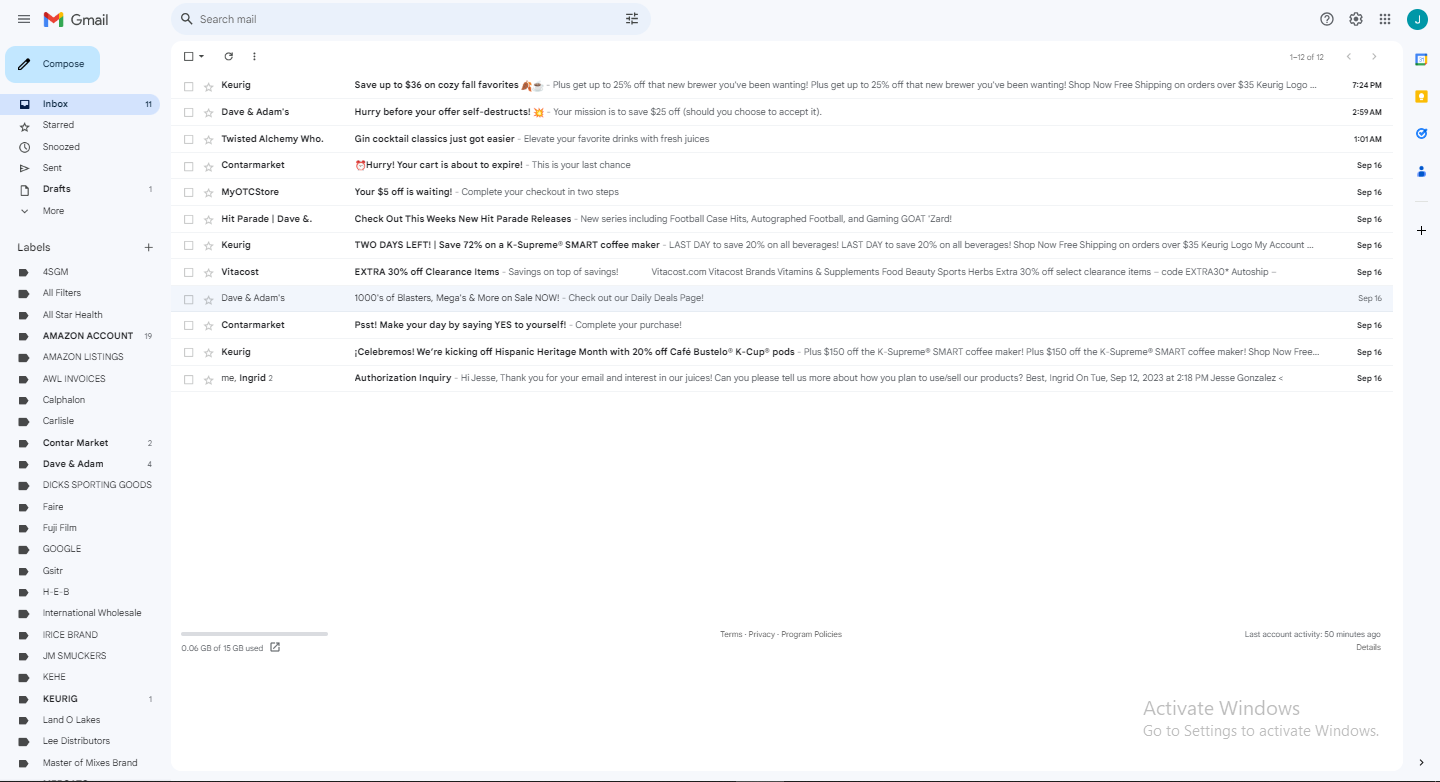
Task: Open the Inbox folder
Action: (80, 104)
